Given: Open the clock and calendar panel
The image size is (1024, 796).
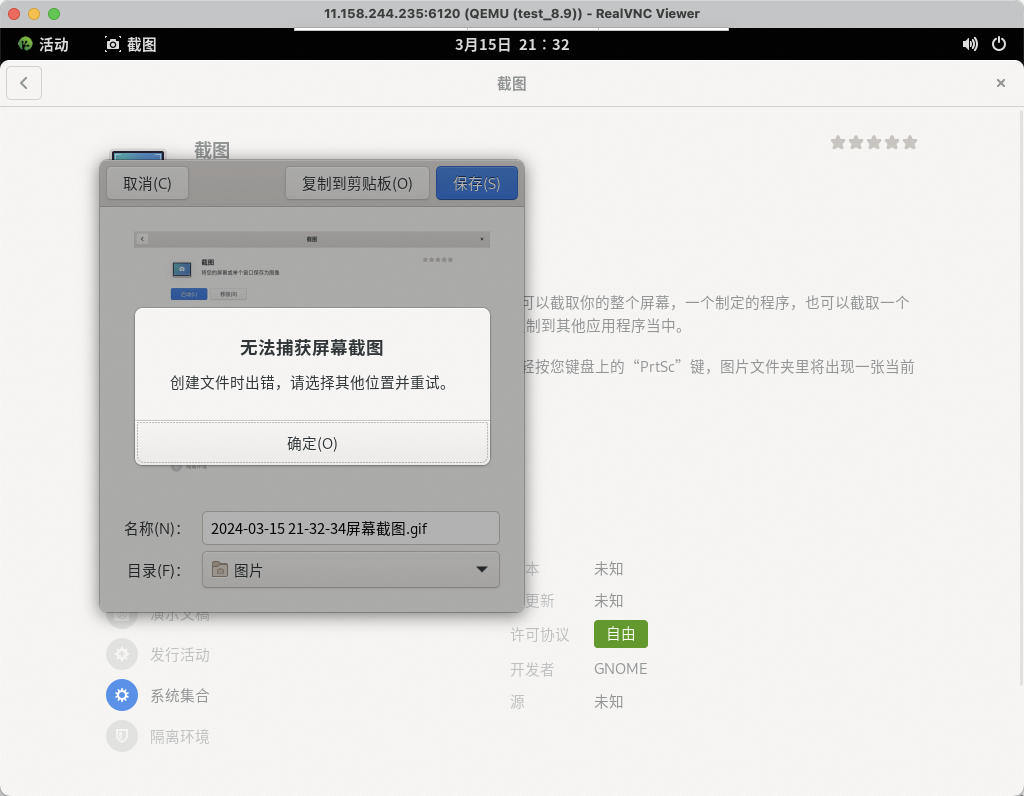Looking at the screenshot, I should pyautogui.click(x=511, y=44).
